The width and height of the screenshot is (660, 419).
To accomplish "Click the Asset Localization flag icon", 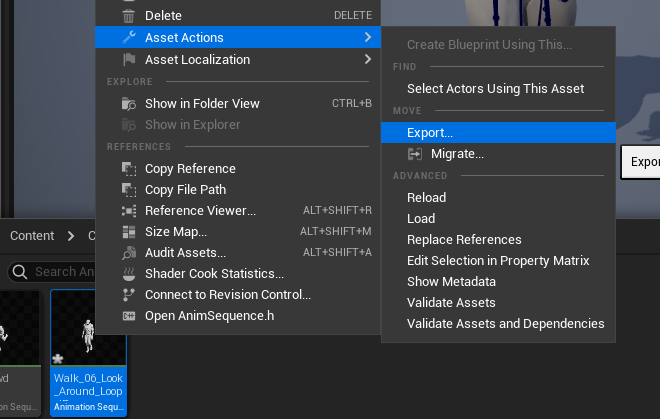I will (x=128, y=59).
